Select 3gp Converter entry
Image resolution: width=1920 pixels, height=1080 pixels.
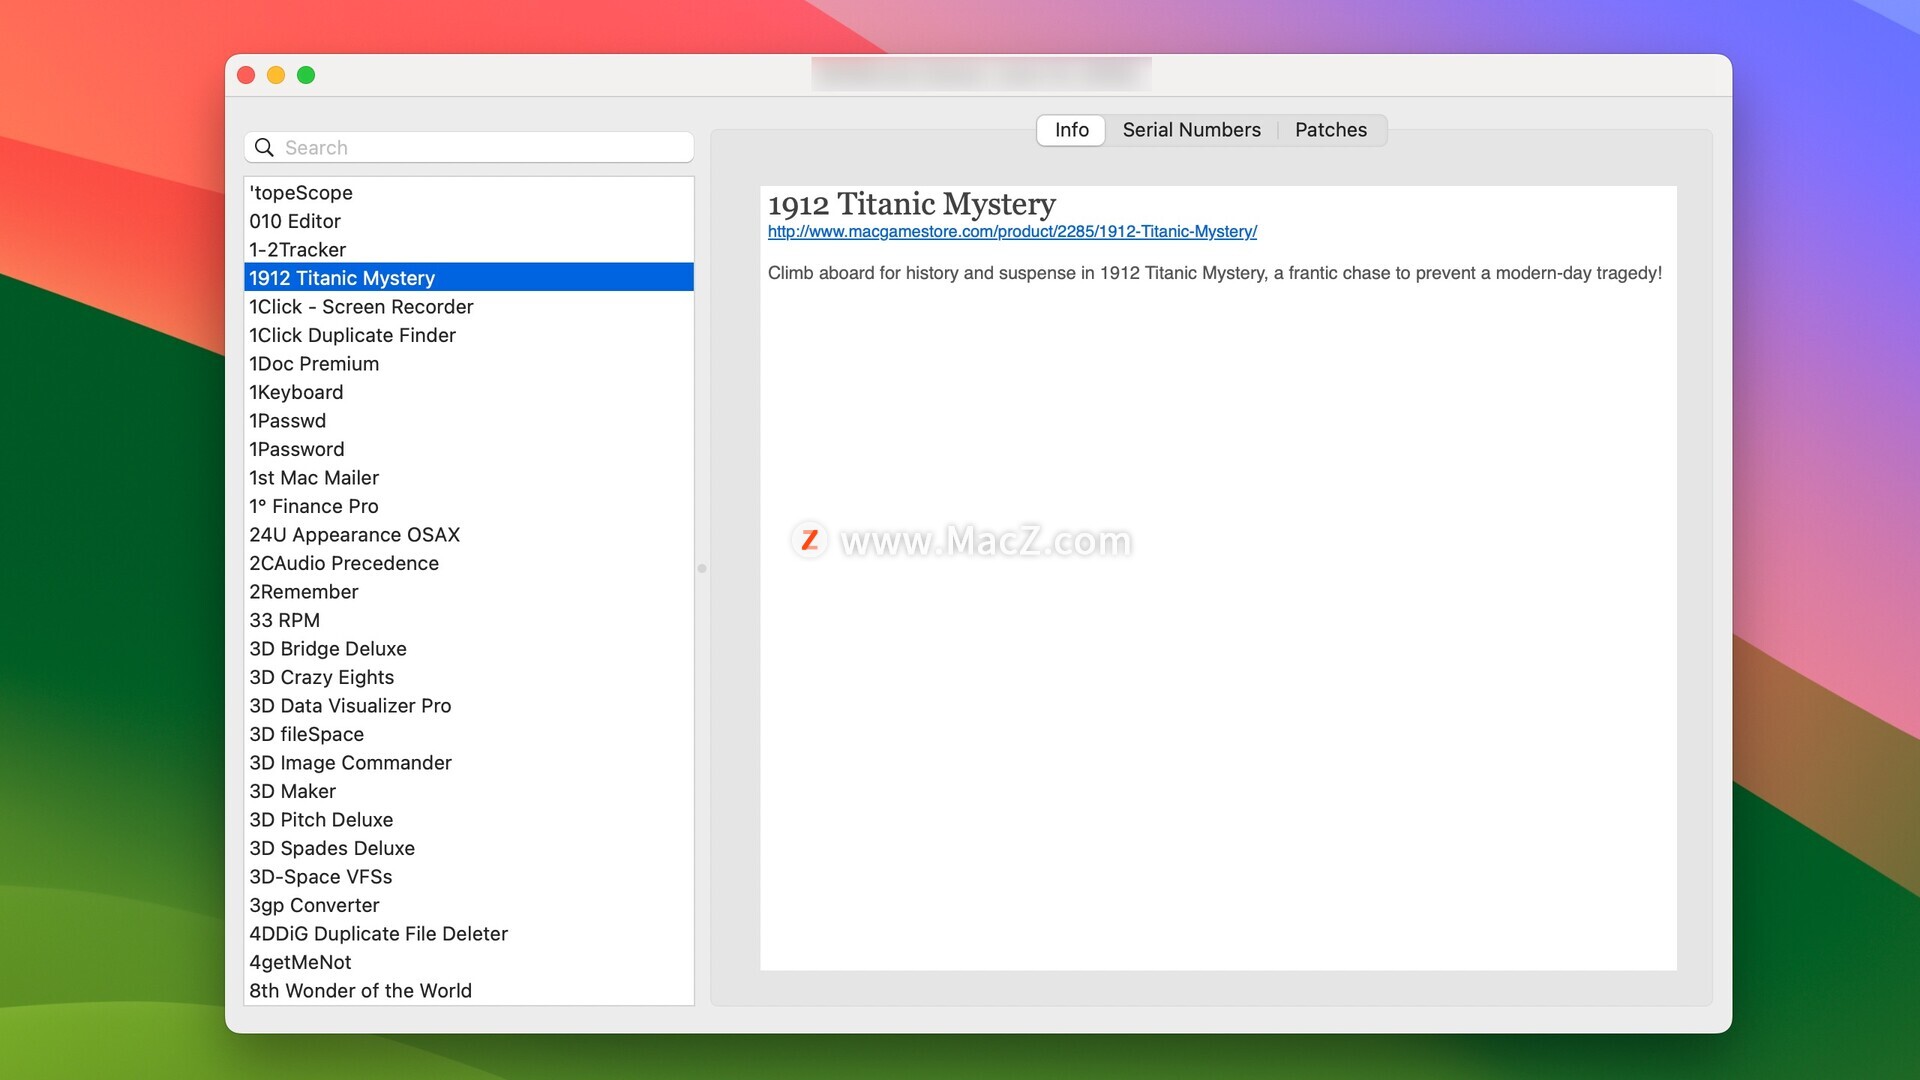click(x=468, y=905)
